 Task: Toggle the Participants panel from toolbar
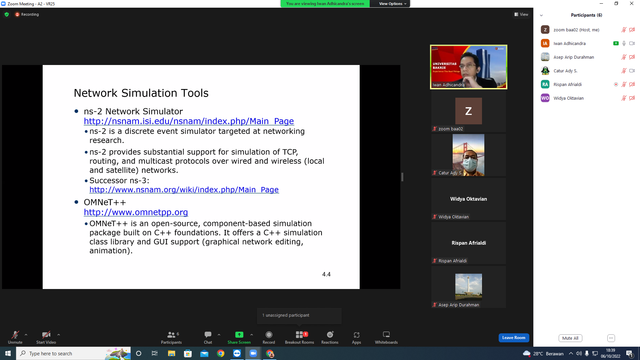click(171, 337)
